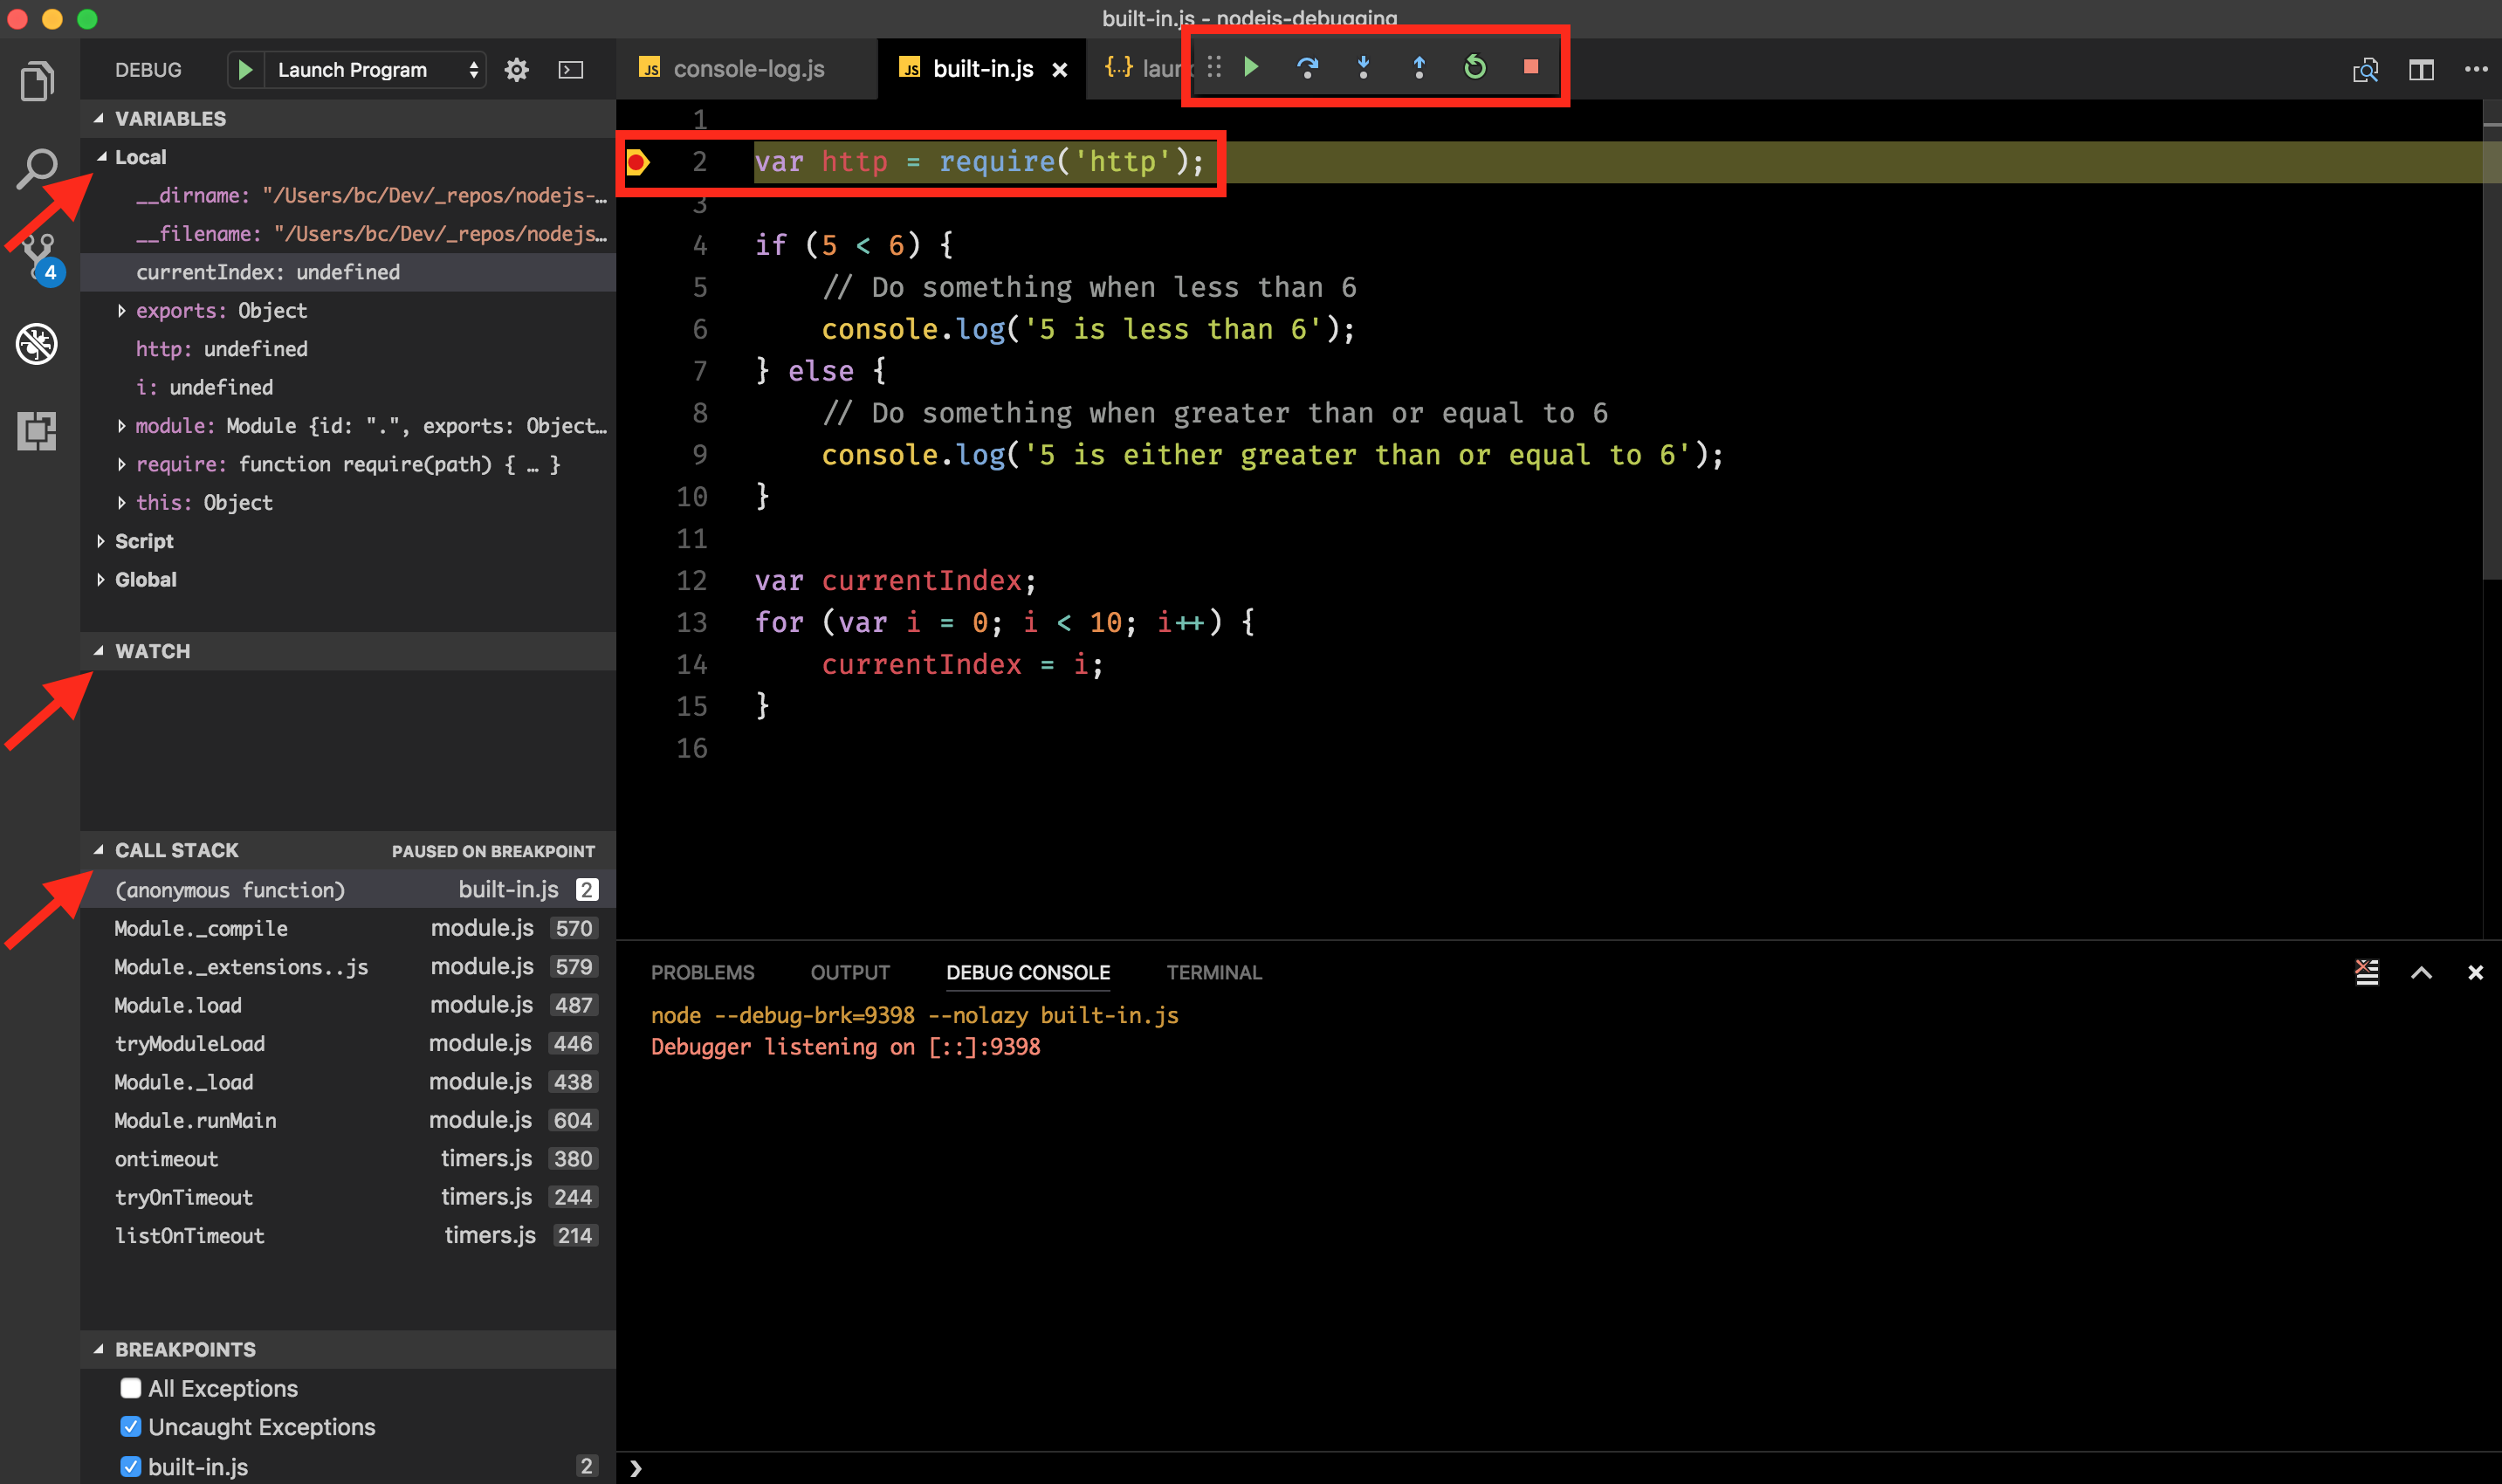Switch to the PROBLEMS panel tab
This screenshot has height=1484, width=2502.
pos(703,972)
